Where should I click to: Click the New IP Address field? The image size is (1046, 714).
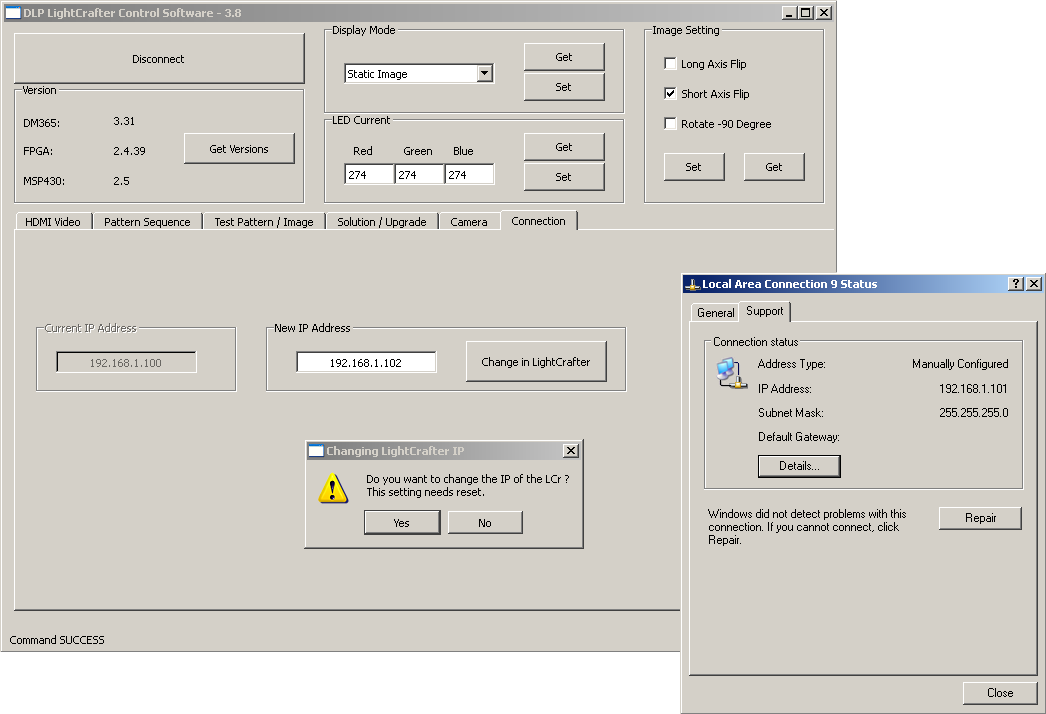click(366, 362)
